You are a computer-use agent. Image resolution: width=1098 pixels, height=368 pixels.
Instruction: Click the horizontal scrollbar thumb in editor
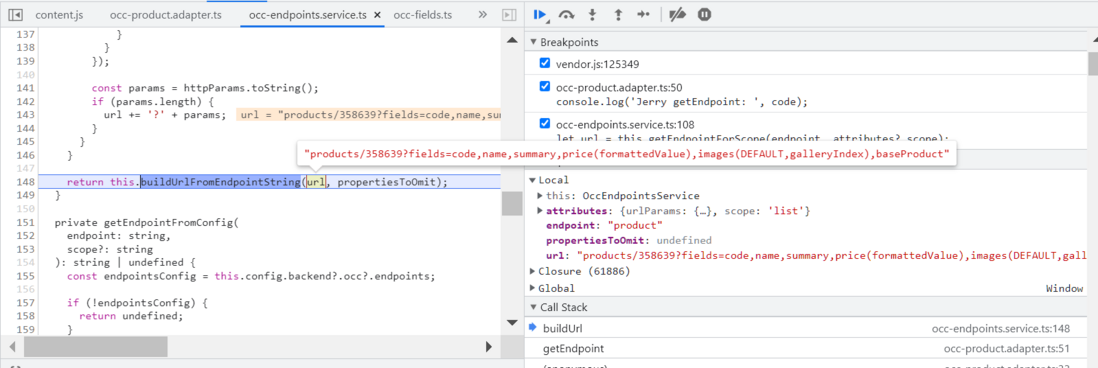(x=96, y=346)
